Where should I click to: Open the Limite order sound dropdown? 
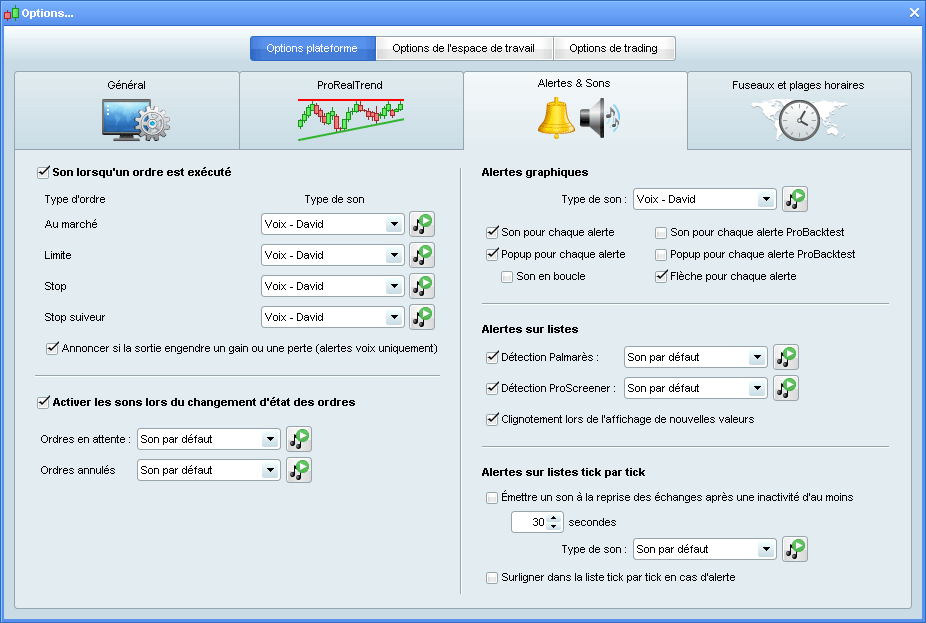tap(332, 255)
